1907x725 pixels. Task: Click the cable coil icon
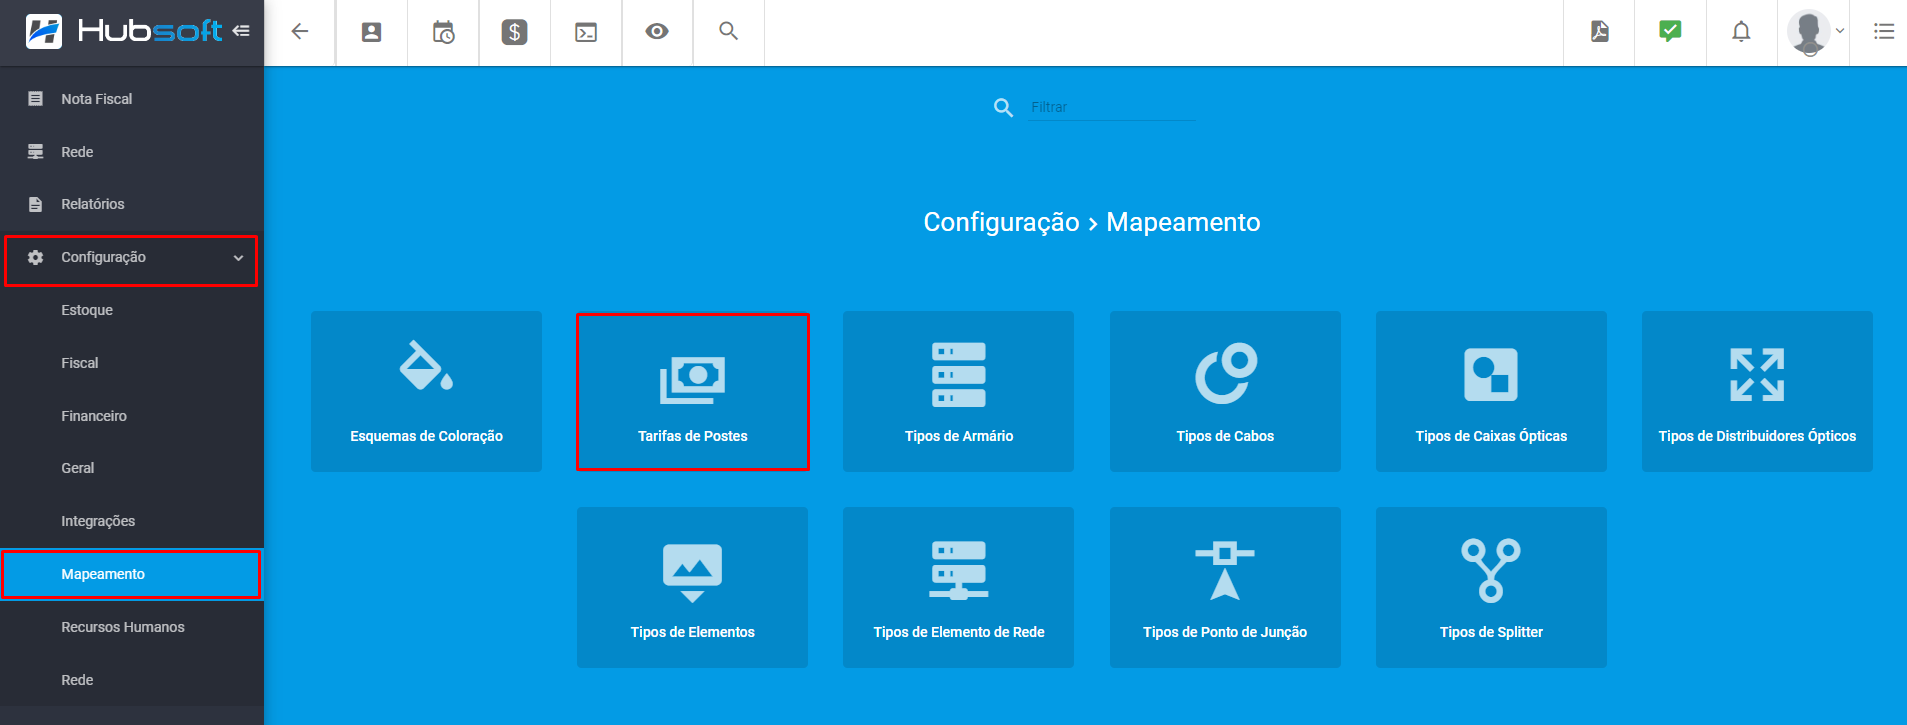point(1226,373)
